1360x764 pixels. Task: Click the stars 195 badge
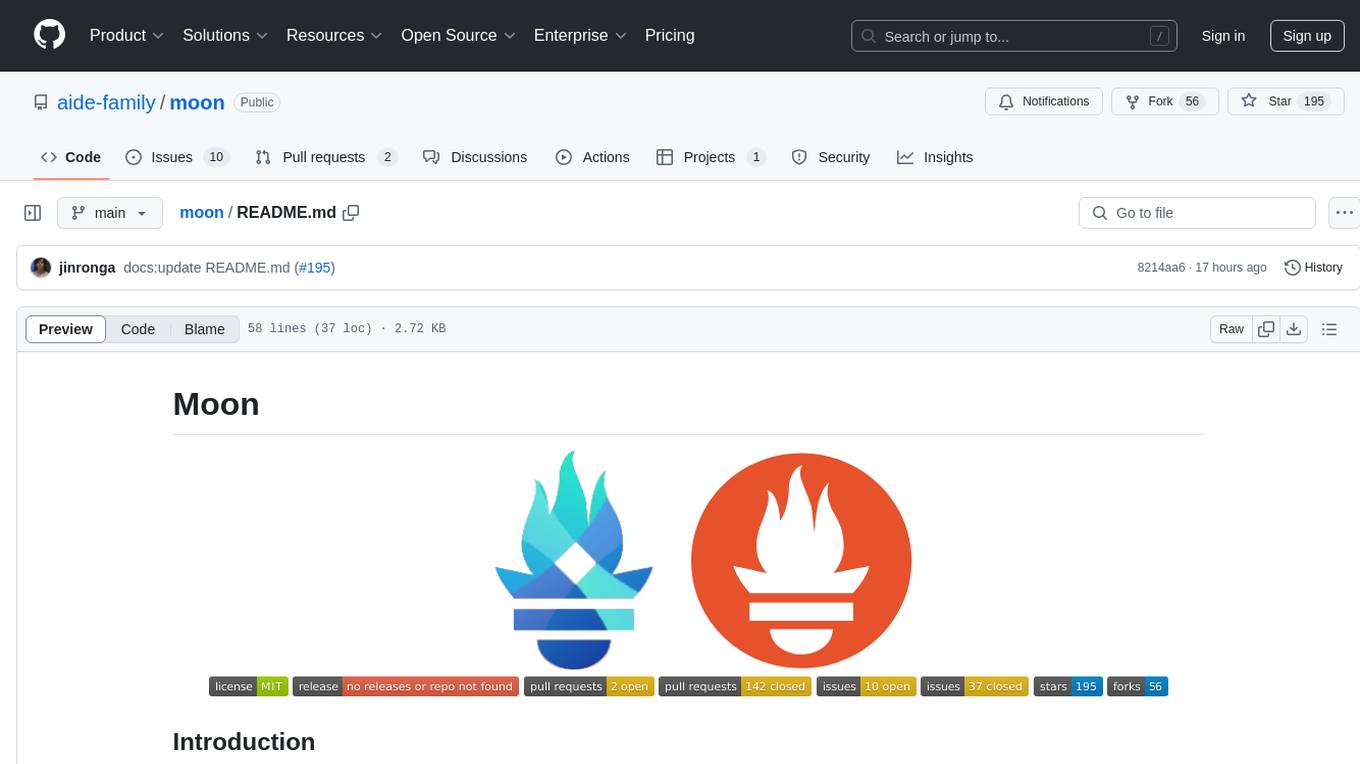(1068, 686)
